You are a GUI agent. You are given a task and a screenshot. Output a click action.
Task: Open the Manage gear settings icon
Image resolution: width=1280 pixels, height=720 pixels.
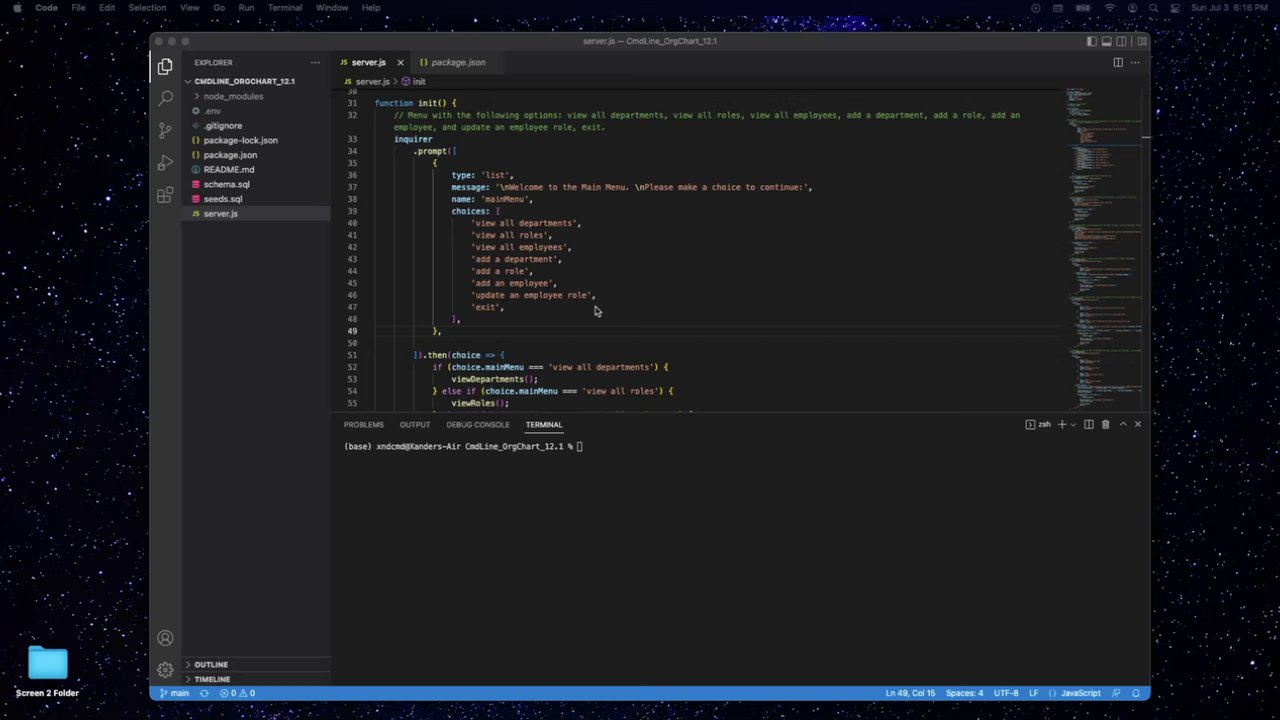pos(165,670)
